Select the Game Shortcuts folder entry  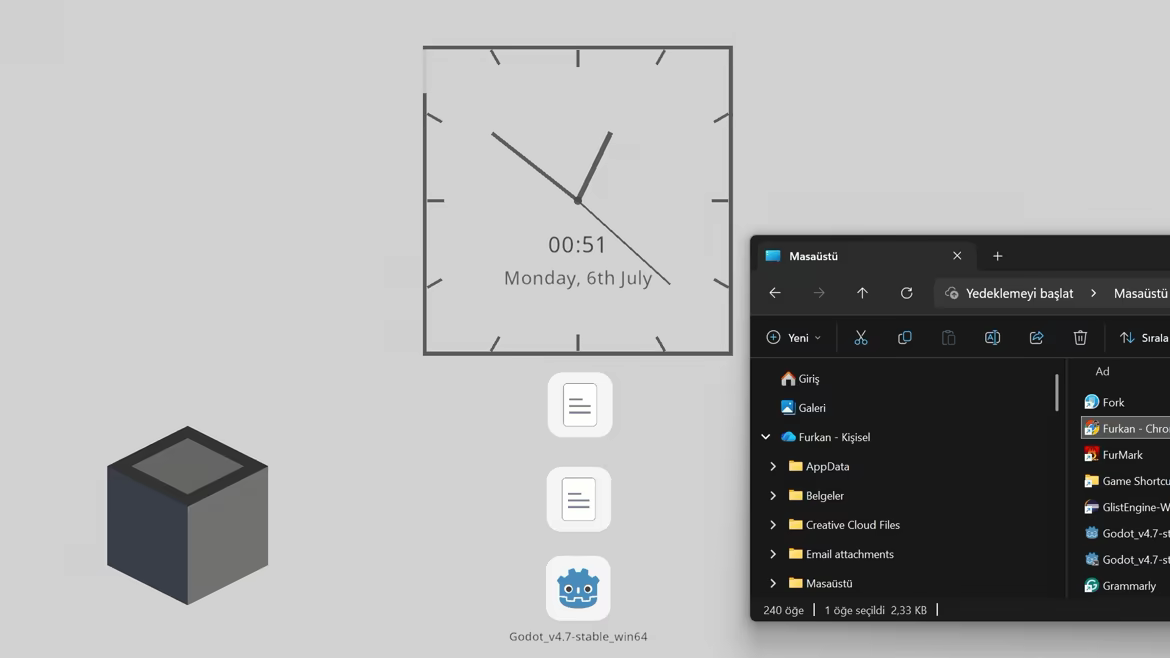pos(1126,481)
